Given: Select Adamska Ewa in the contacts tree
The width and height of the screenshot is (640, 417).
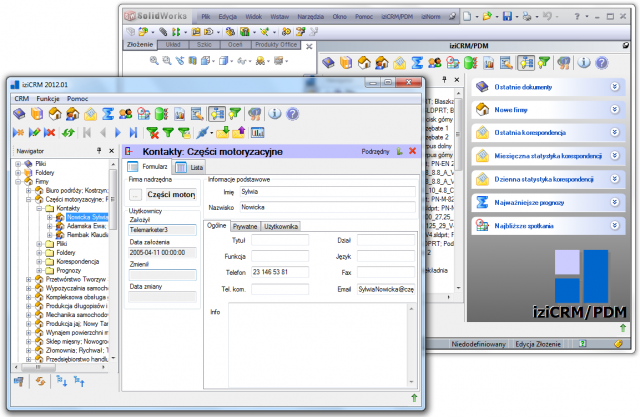Looking at the screenshot, I should pyautogui.click(x=86, y=226).
